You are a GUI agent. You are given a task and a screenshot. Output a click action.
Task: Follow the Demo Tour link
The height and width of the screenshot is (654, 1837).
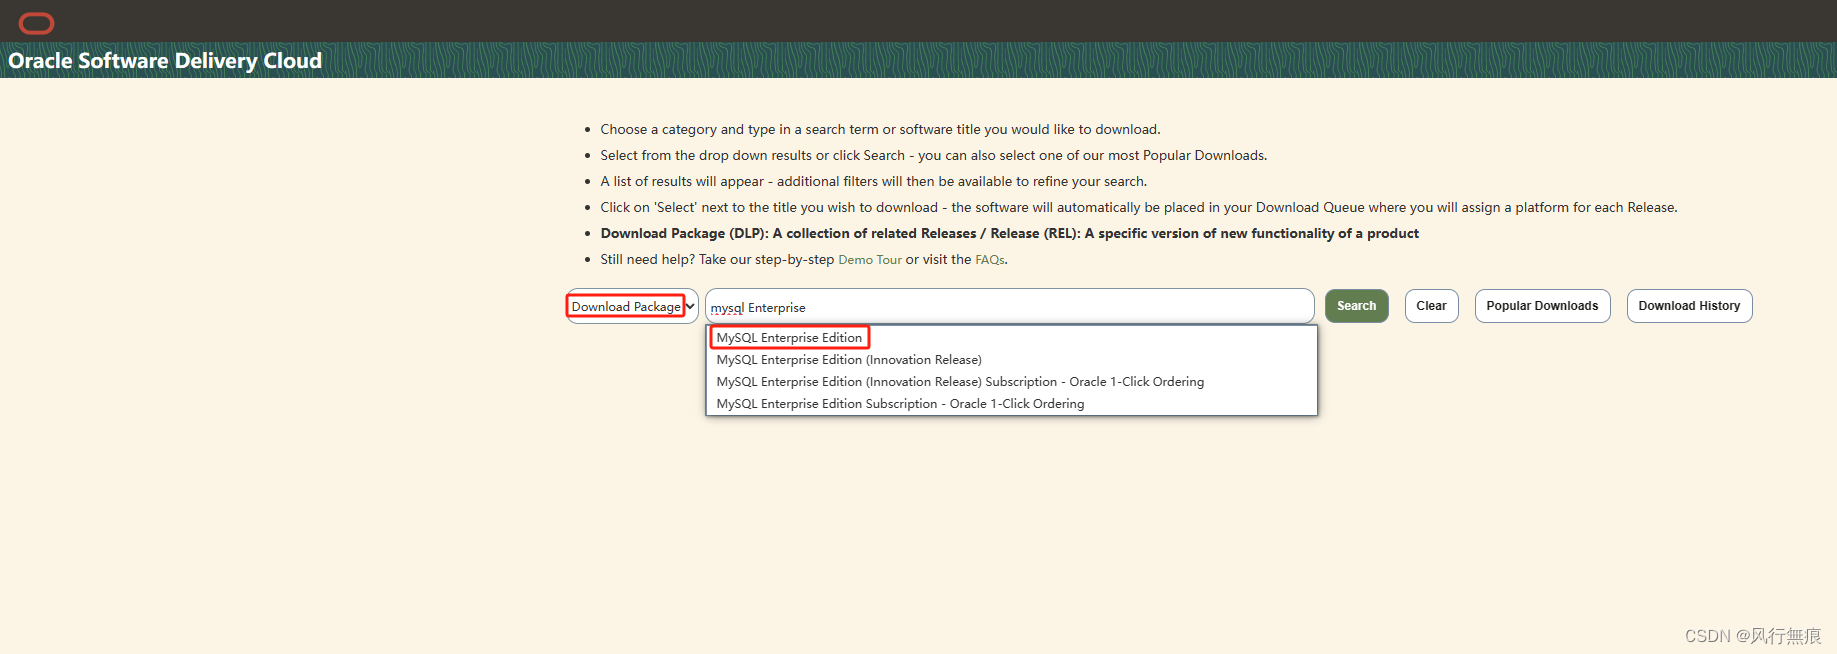[x=870, y=260]
